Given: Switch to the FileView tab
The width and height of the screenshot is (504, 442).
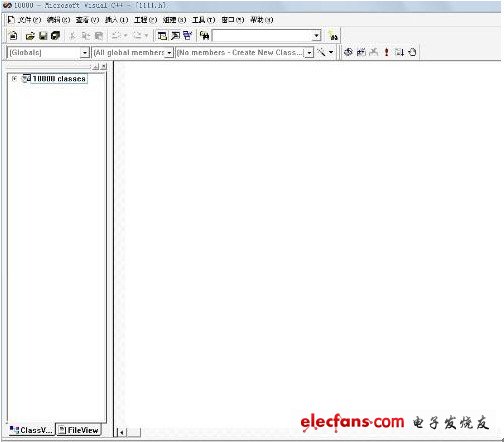Looking at the screenshot, I should (x=79, y=430).
